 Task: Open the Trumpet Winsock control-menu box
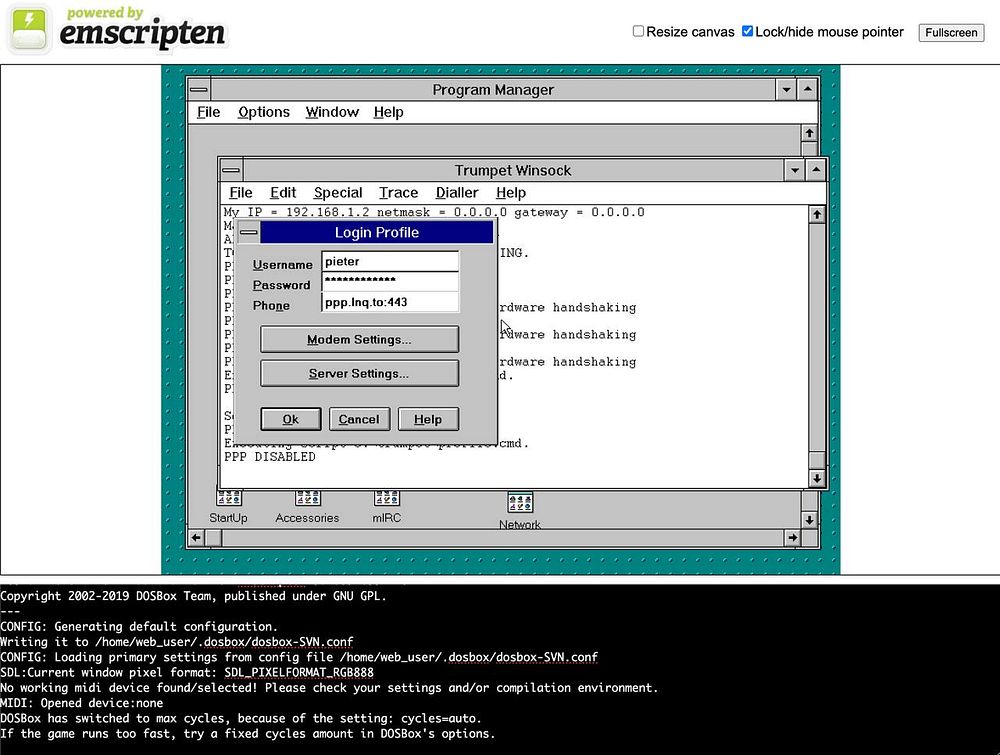[x=231, y=170]
